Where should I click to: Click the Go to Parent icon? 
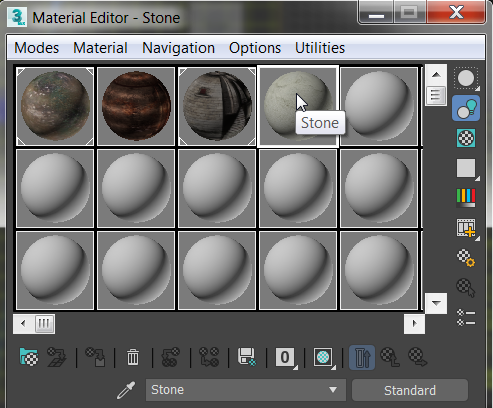pos(390,357)
